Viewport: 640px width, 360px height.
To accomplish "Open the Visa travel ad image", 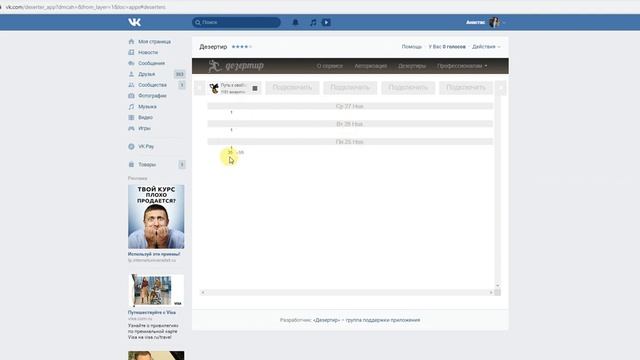I will [156, 290].
